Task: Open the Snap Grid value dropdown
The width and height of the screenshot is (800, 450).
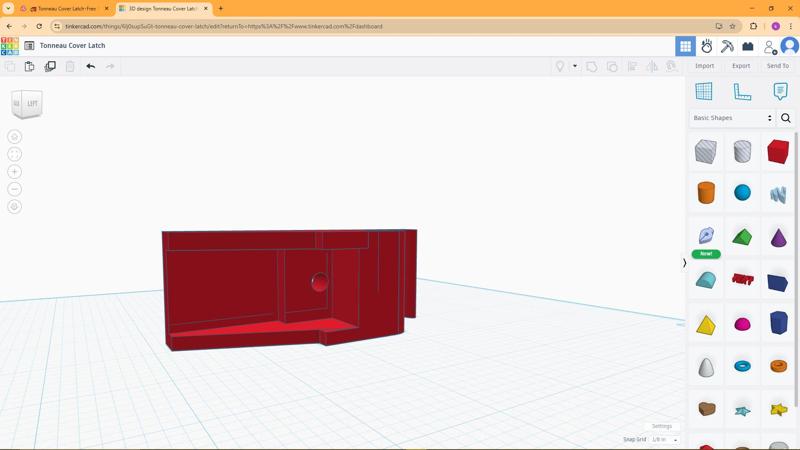Action: tap(665, 440)
